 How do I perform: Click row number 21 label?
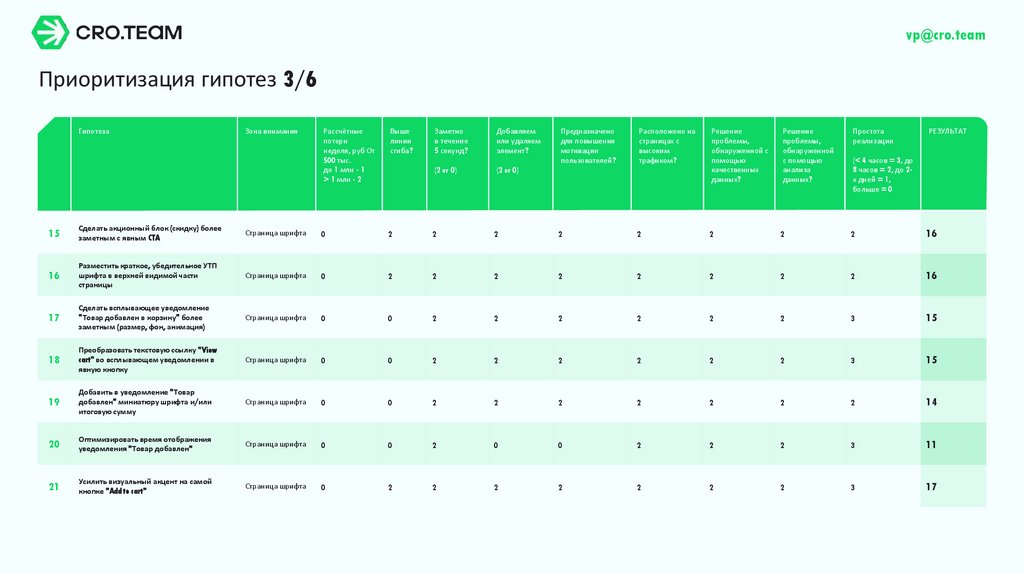[54, 486]
